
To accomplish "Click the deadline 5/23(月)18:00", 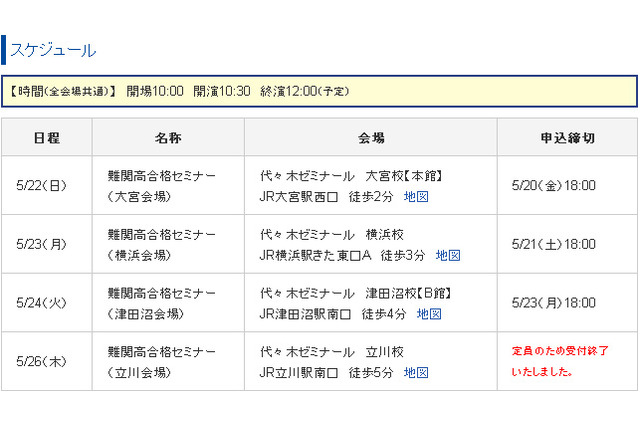I will tap(553, 303).
